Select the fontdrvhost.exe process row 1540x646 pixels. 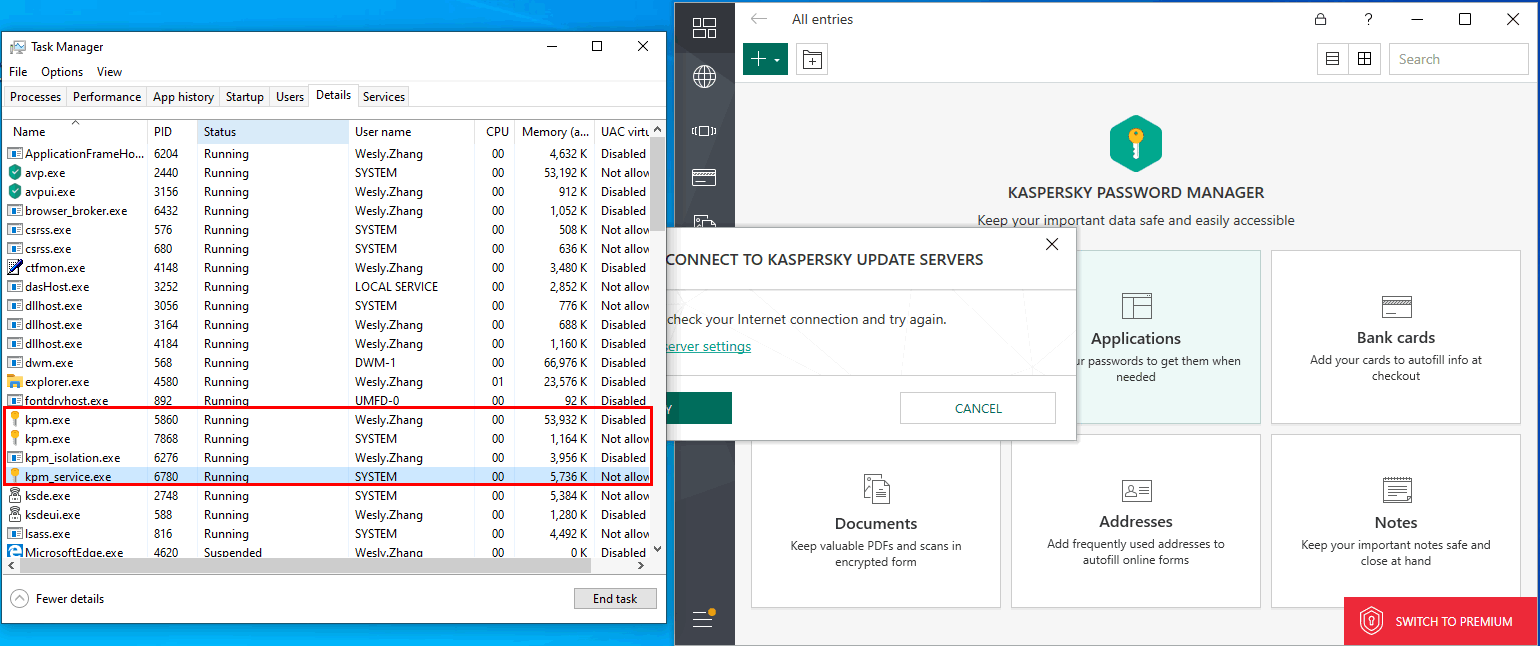tap(327, 401)
